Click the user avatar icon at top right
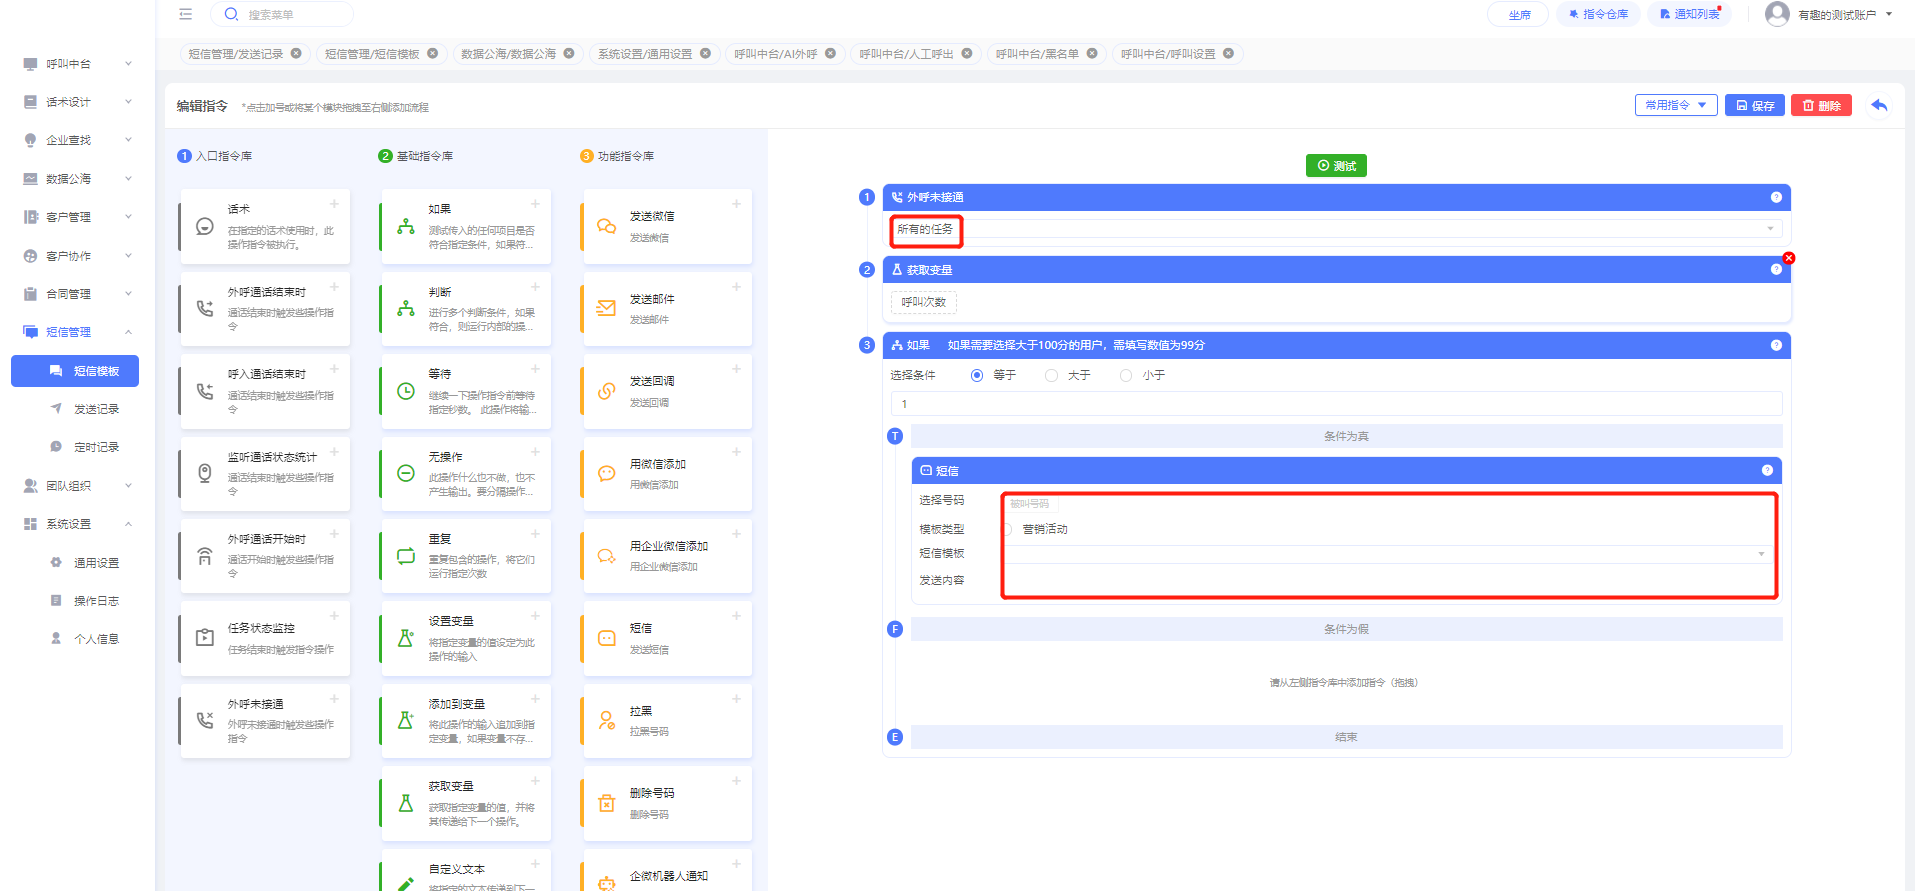The image size is (1915, 891). point(1777,14)
